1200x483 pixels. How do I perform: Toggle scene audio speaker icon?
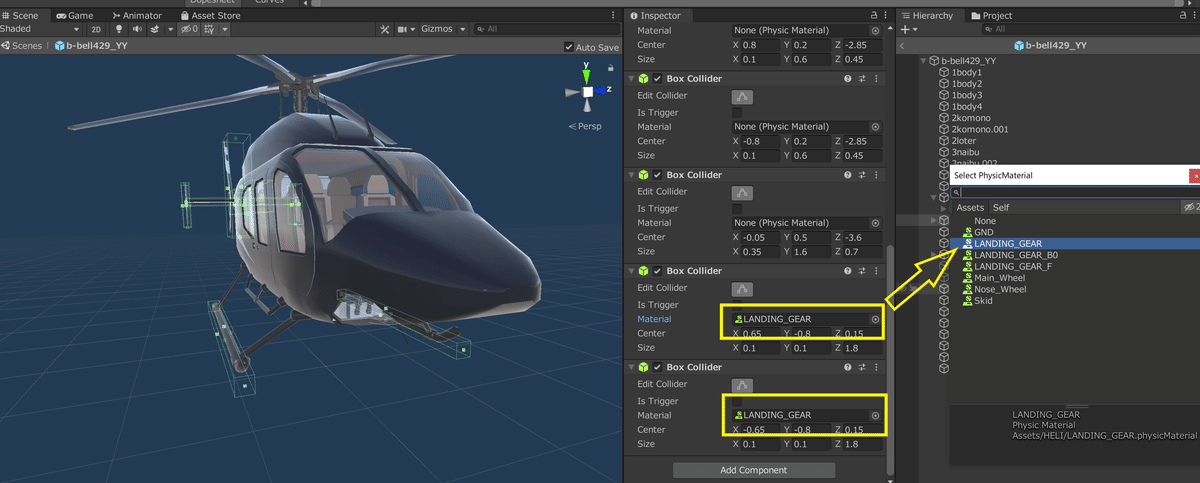point(137,29)
